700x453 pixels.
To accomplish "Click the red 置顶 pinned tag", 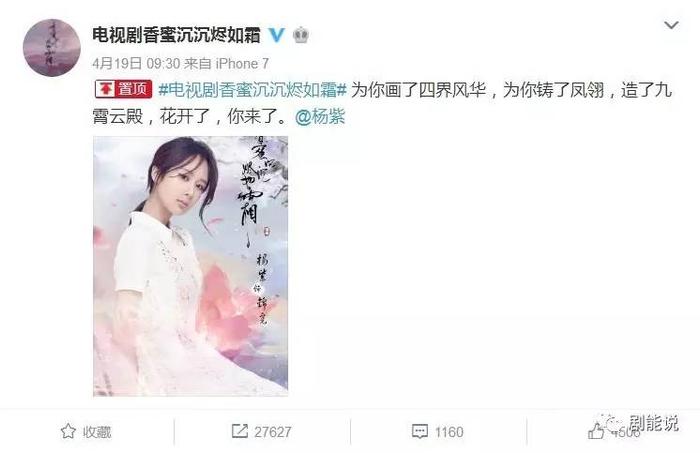I will click(124, 89).
